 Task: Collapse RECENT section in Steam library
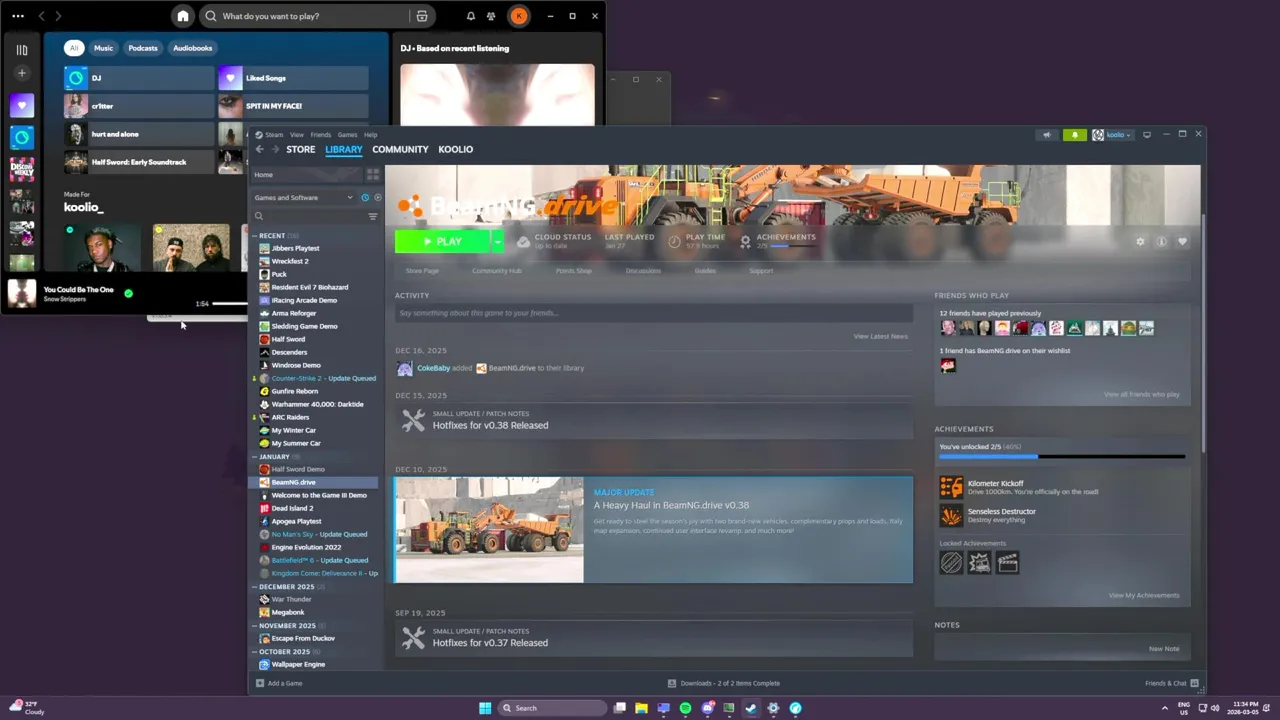point(255,236)
